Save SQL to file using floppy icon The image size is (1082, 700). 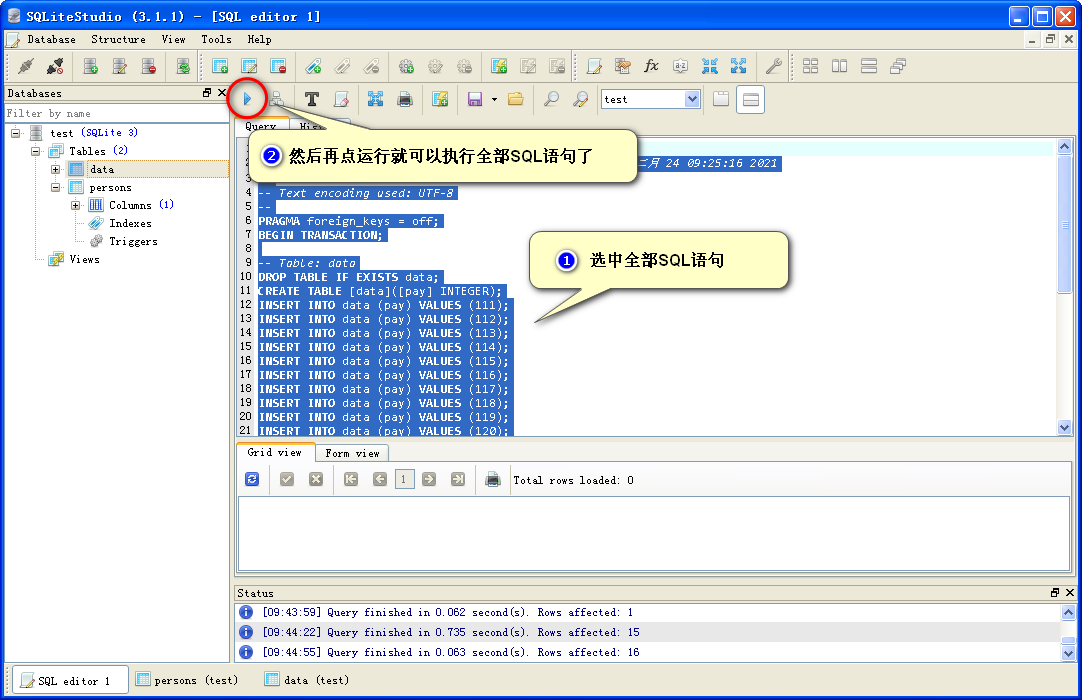click(x=475, y=99)
